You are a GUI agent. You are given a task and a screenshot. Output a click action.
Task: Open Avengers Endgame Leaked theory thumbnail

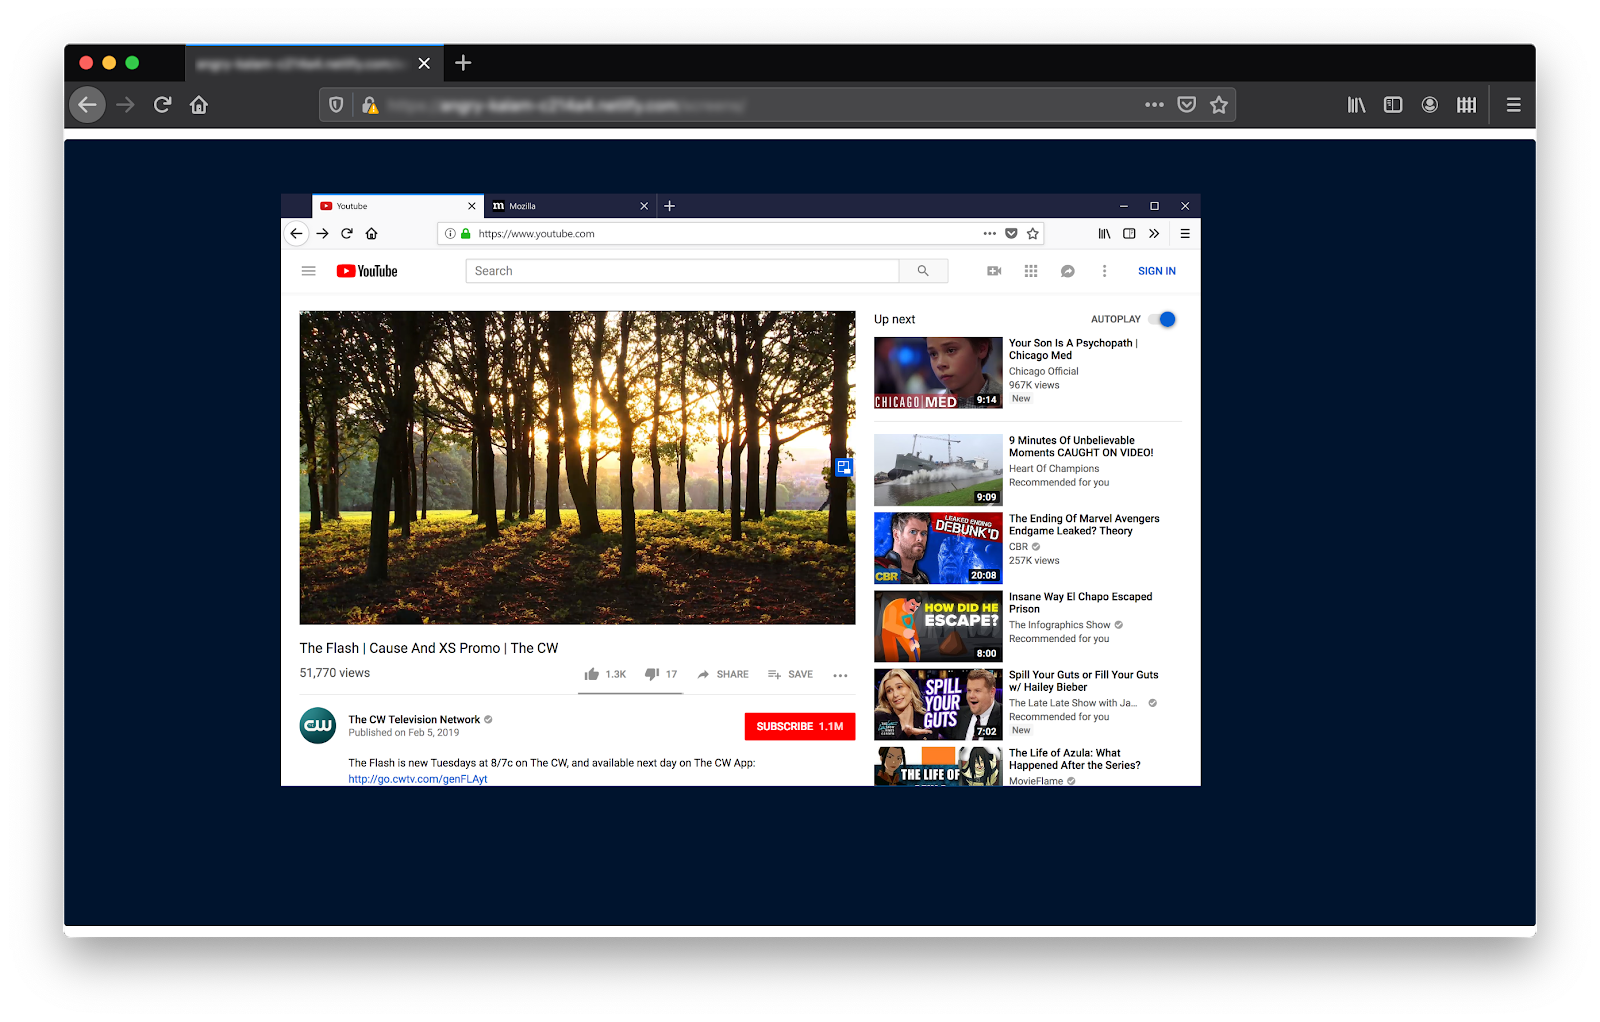click(938, 548)
